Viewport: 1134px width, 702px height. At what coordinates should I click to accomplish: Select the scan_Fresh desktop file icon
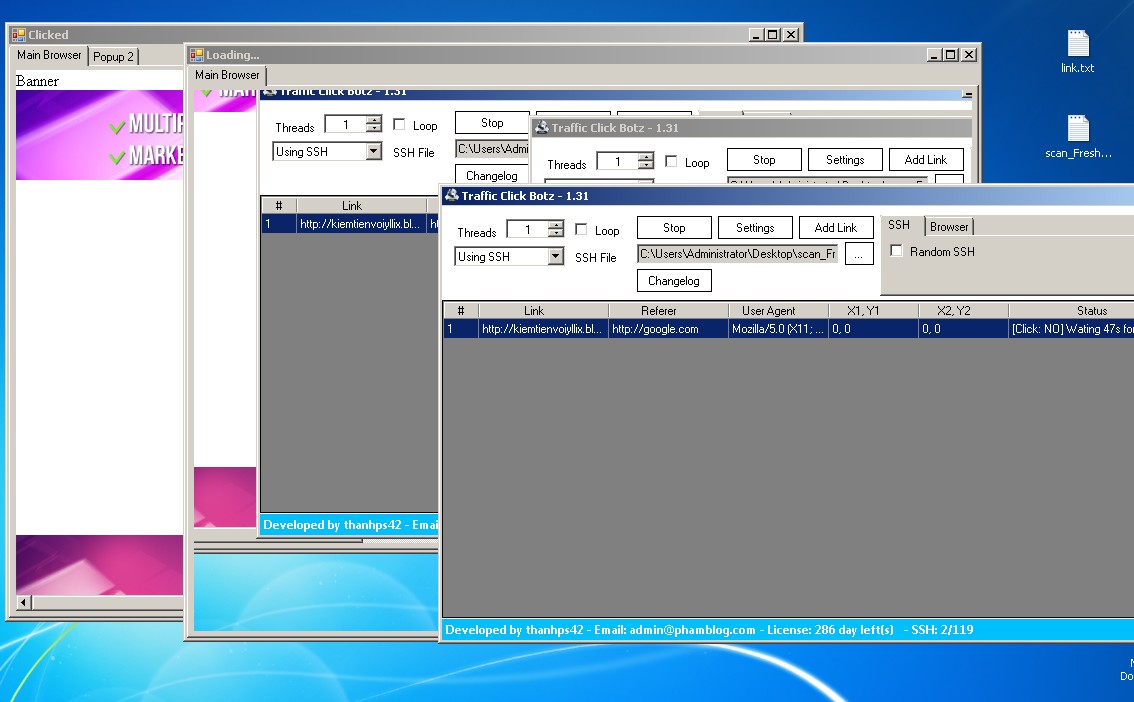coord(1077,130)
